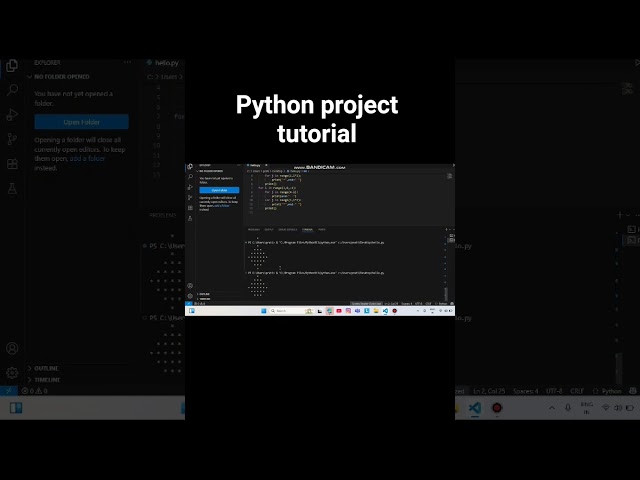Click 'UTF-8' encoding in background status bar
The image size is (640, 480).
coord(554,391)
